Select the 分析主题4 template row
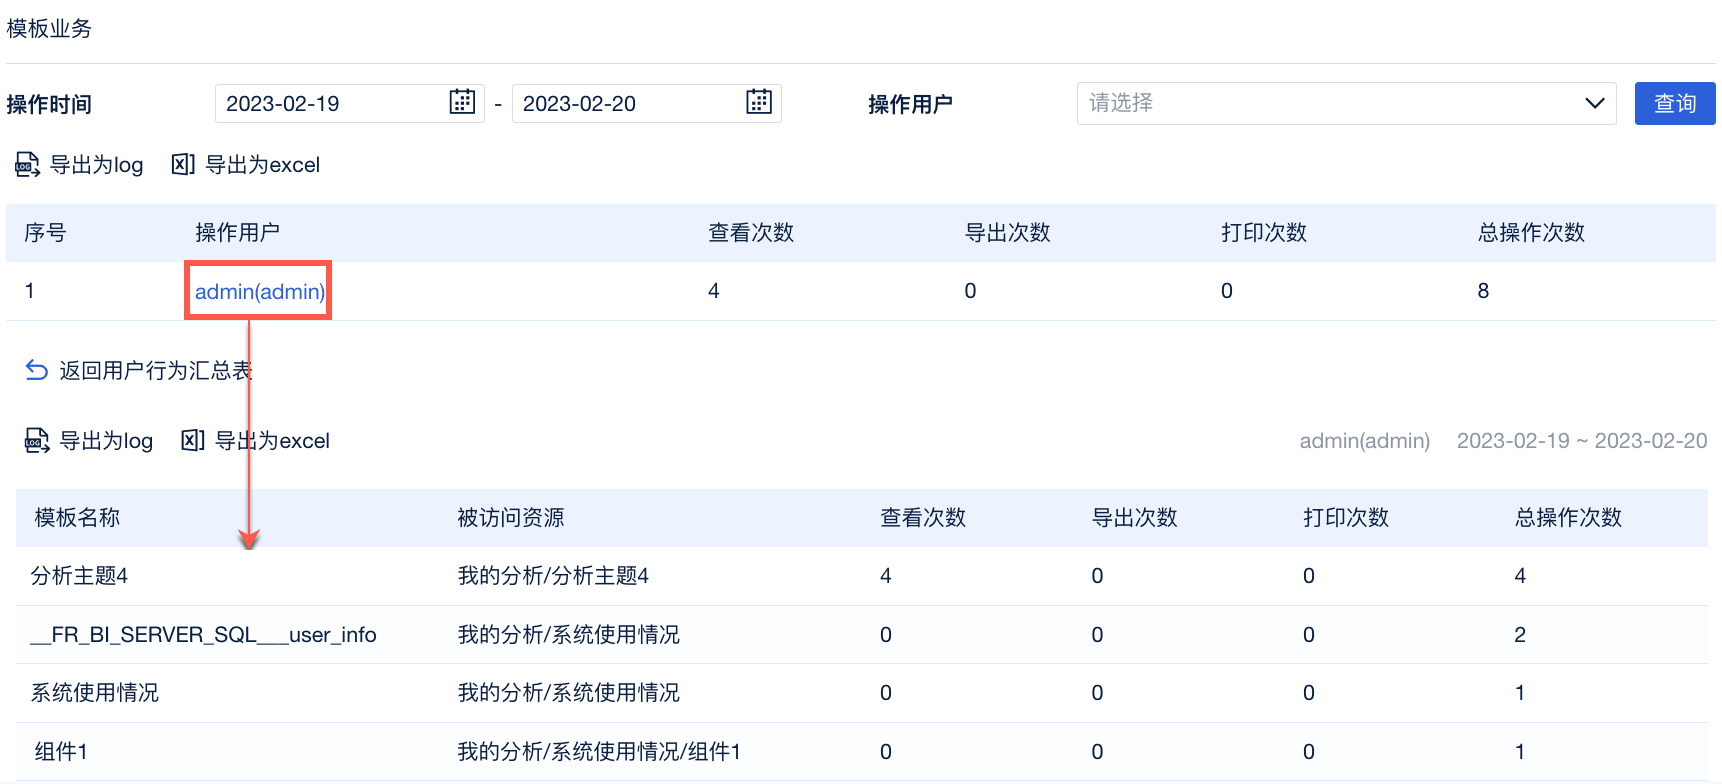1722x784 pixels. click(80, 576)
